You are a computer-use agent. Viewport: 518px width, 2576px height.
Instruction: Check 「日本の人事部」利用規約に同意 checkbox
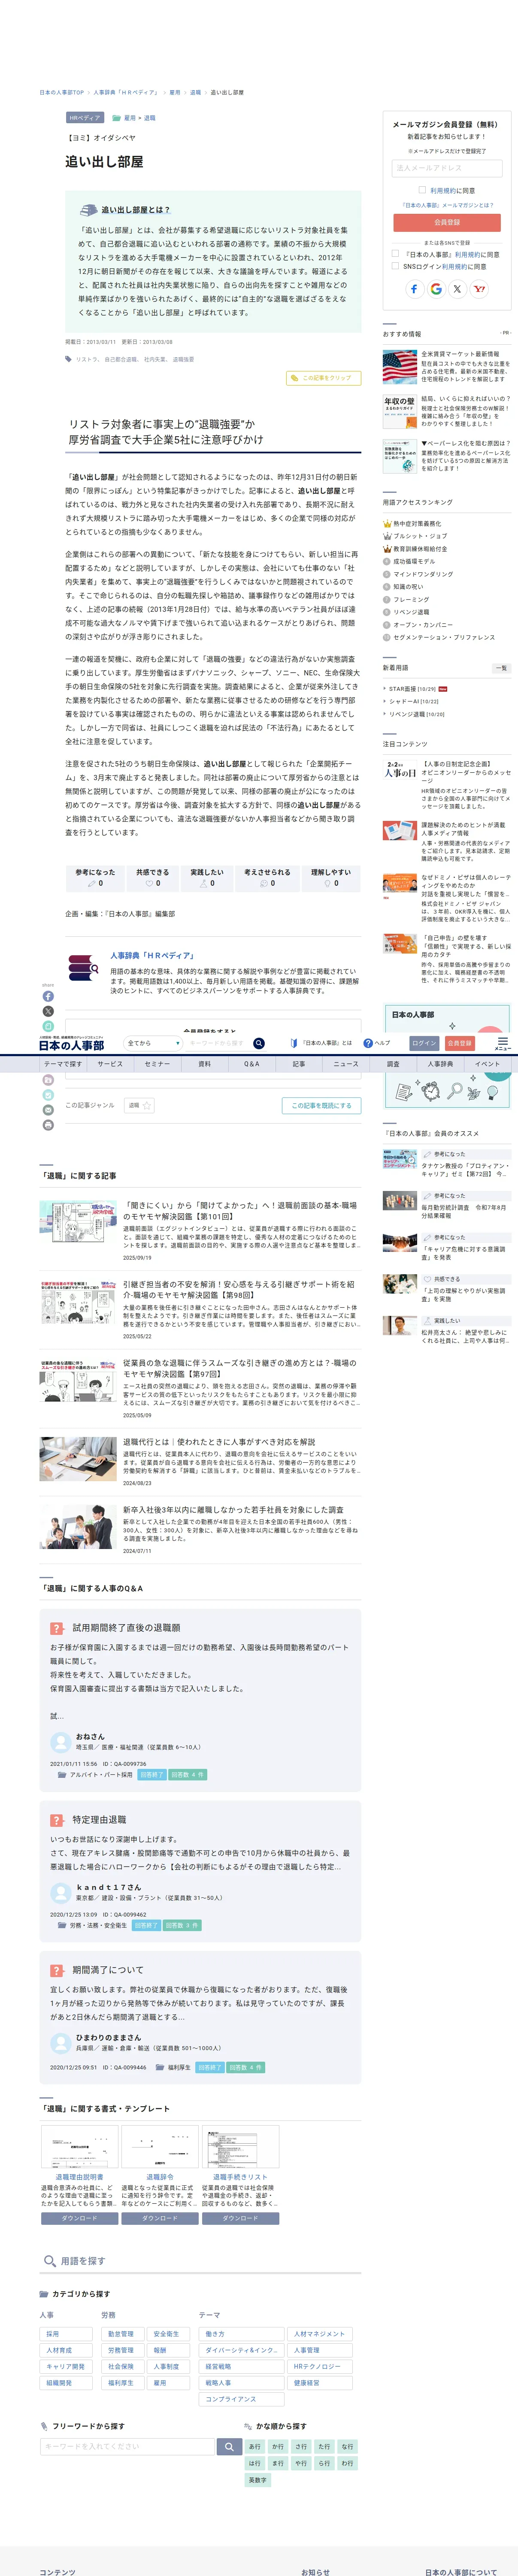395,254
